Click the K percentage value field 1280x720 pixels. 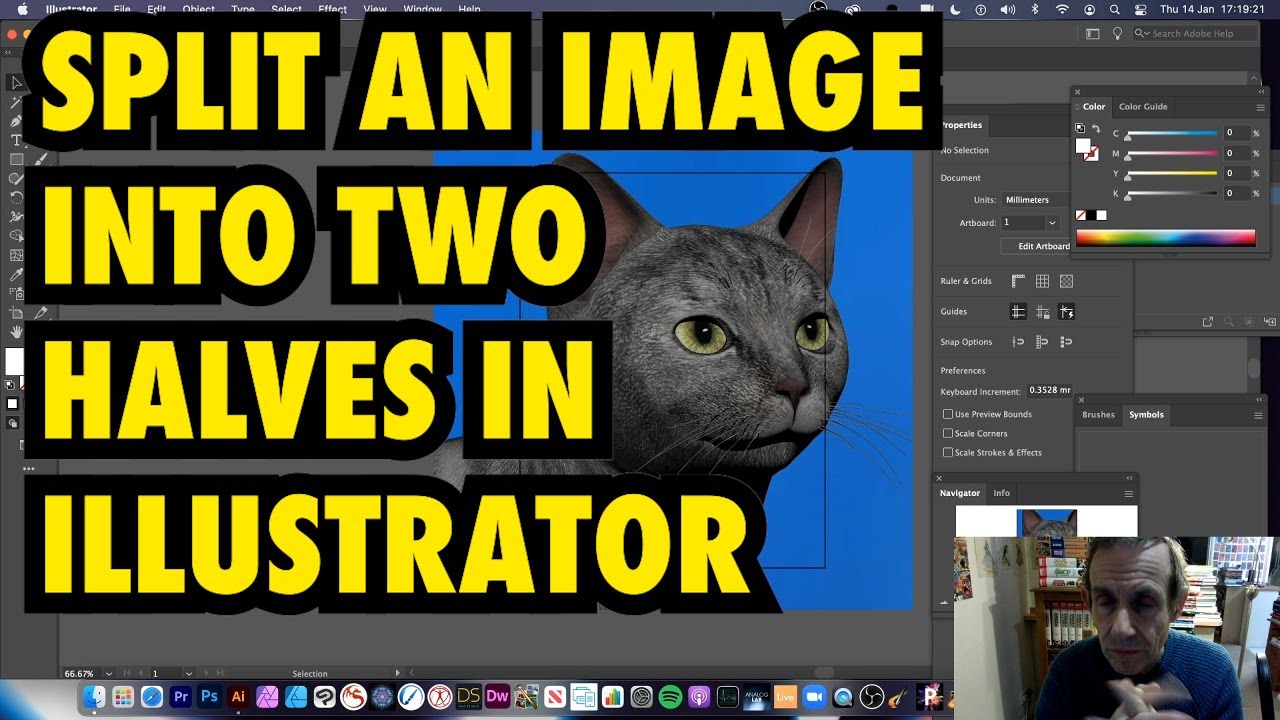point(1237,193)
